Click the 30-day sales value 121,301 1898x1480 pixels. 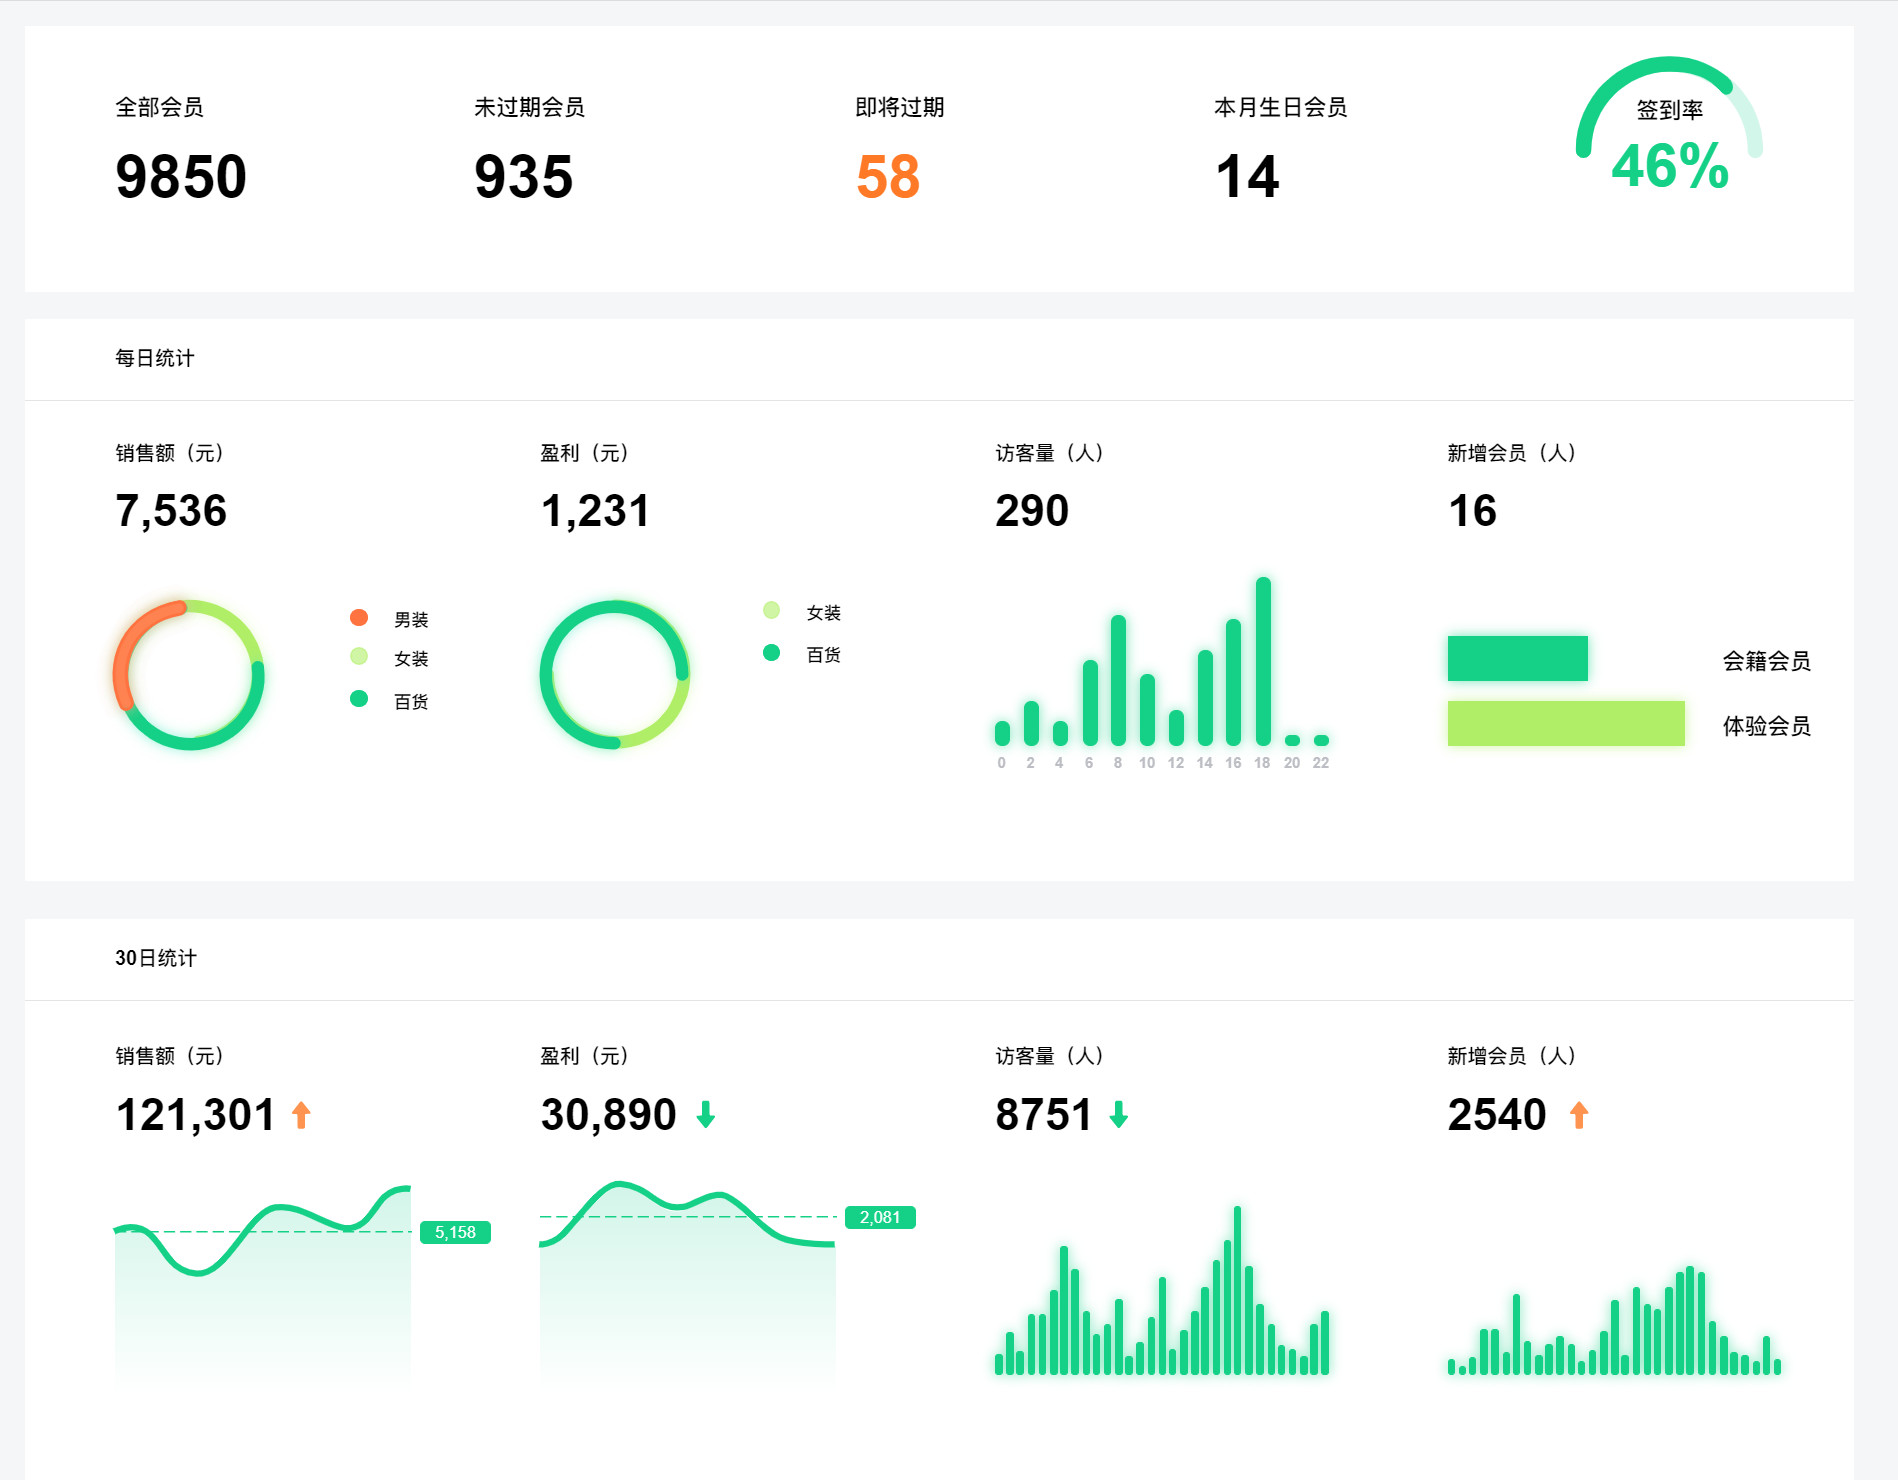point(195,1115)
